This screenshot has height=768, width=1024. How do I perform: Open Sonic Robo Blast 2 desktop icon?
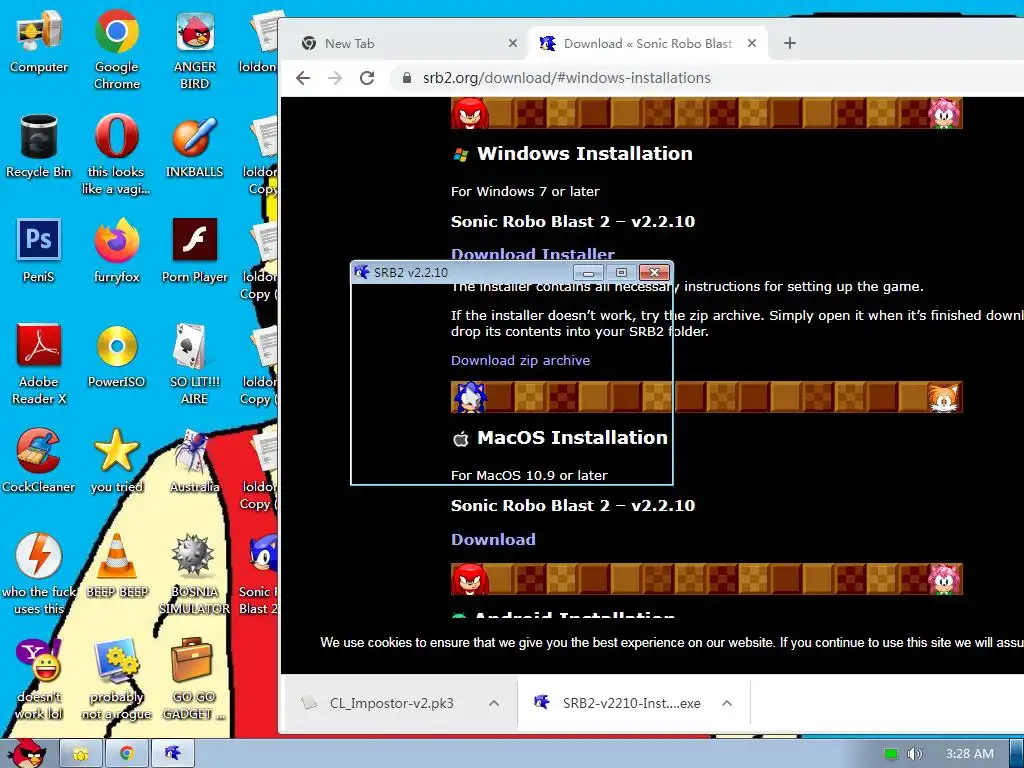point(259,574)
